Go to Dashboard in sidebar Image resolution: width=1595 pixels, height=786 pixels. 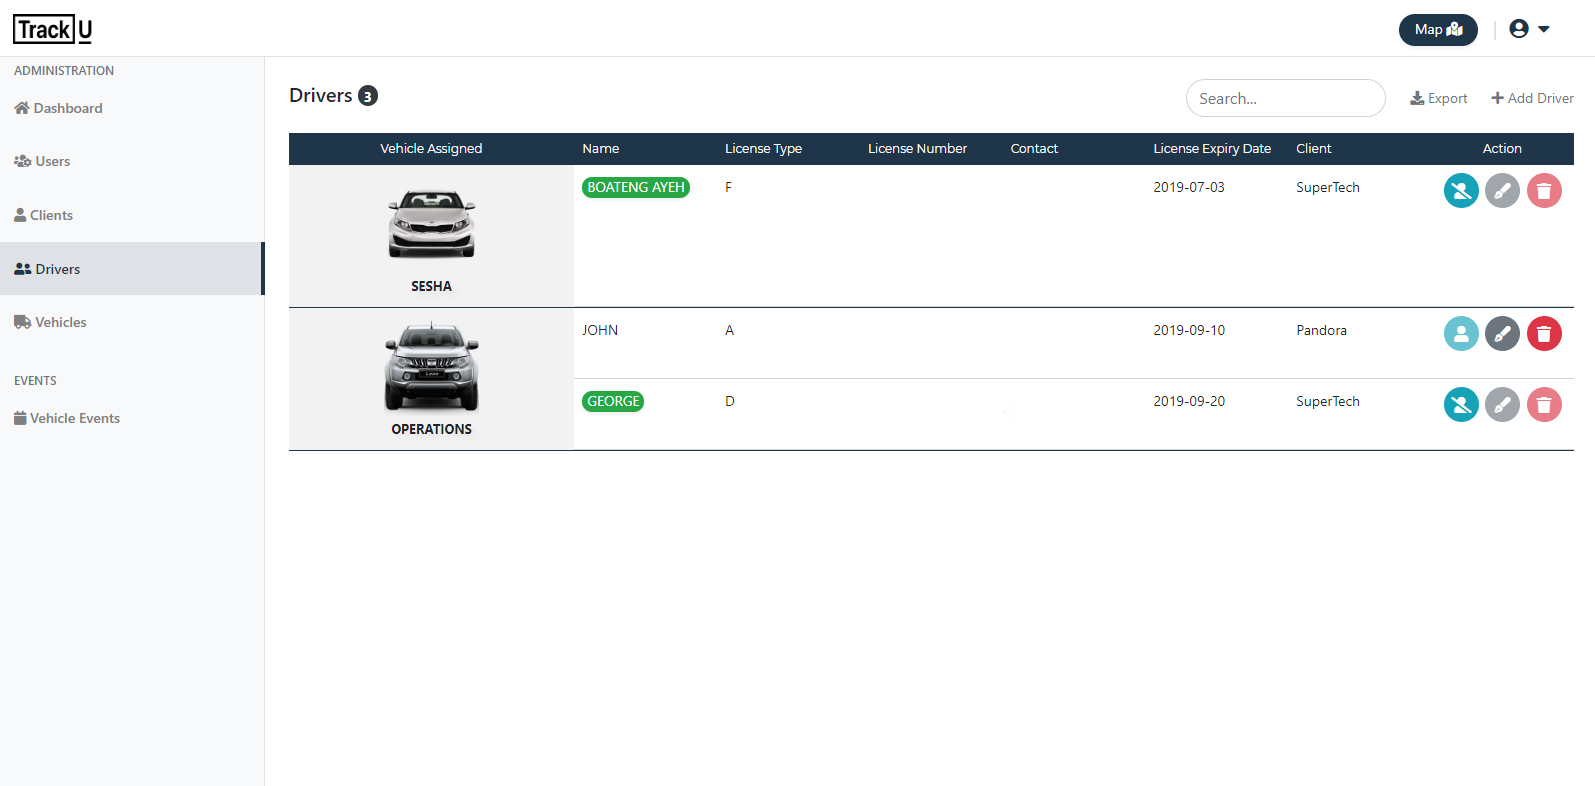point(58,108)
